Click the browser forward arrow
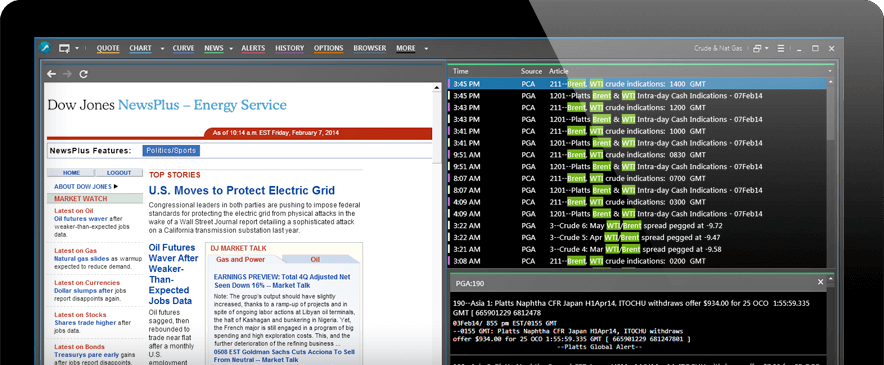This screenshot has height=365, width=884. coord(67,74)
